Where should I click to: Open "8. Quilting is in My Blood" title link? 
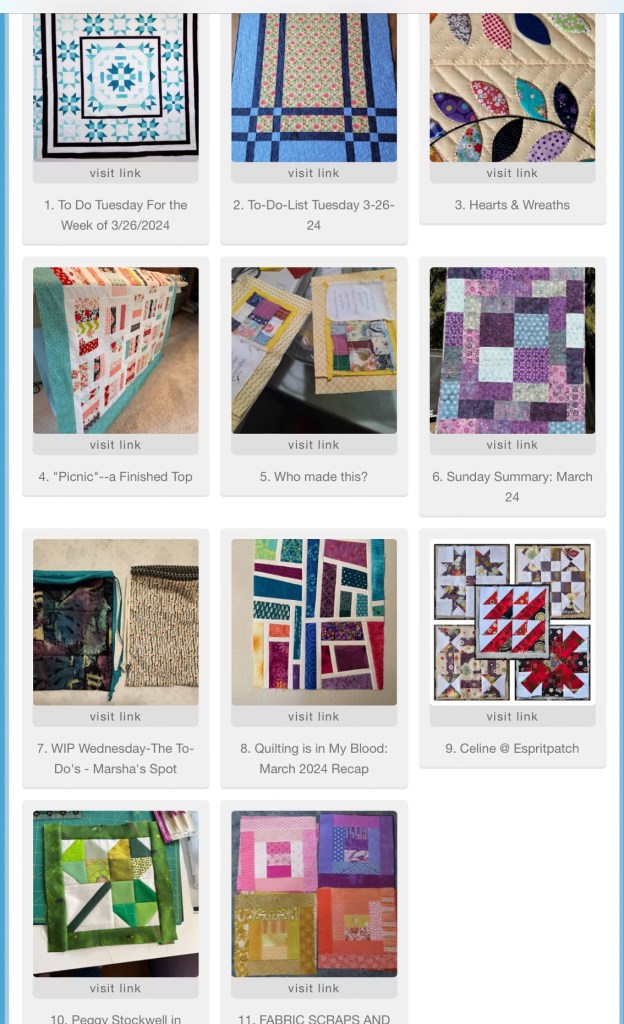coord(314,758)
